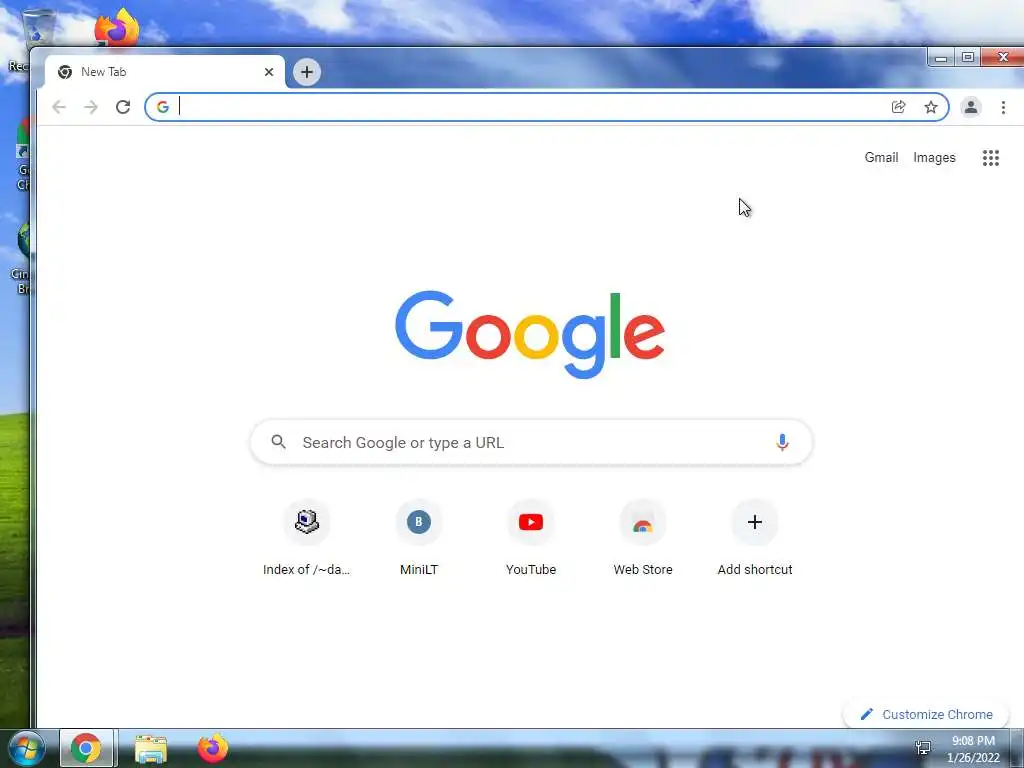Click the Google icon in address bar
Screen dimensions: 1024x768
coord(163,107)
